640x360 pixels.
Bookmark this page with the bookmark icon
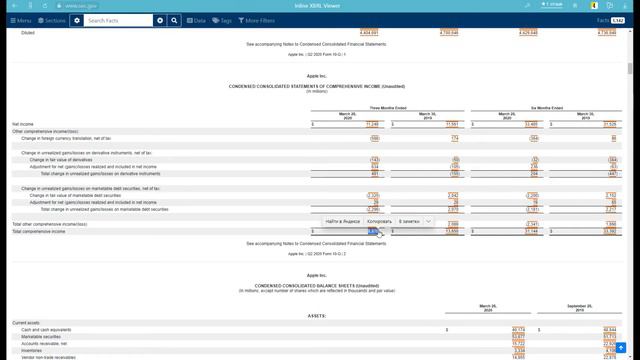pos(575,6)
